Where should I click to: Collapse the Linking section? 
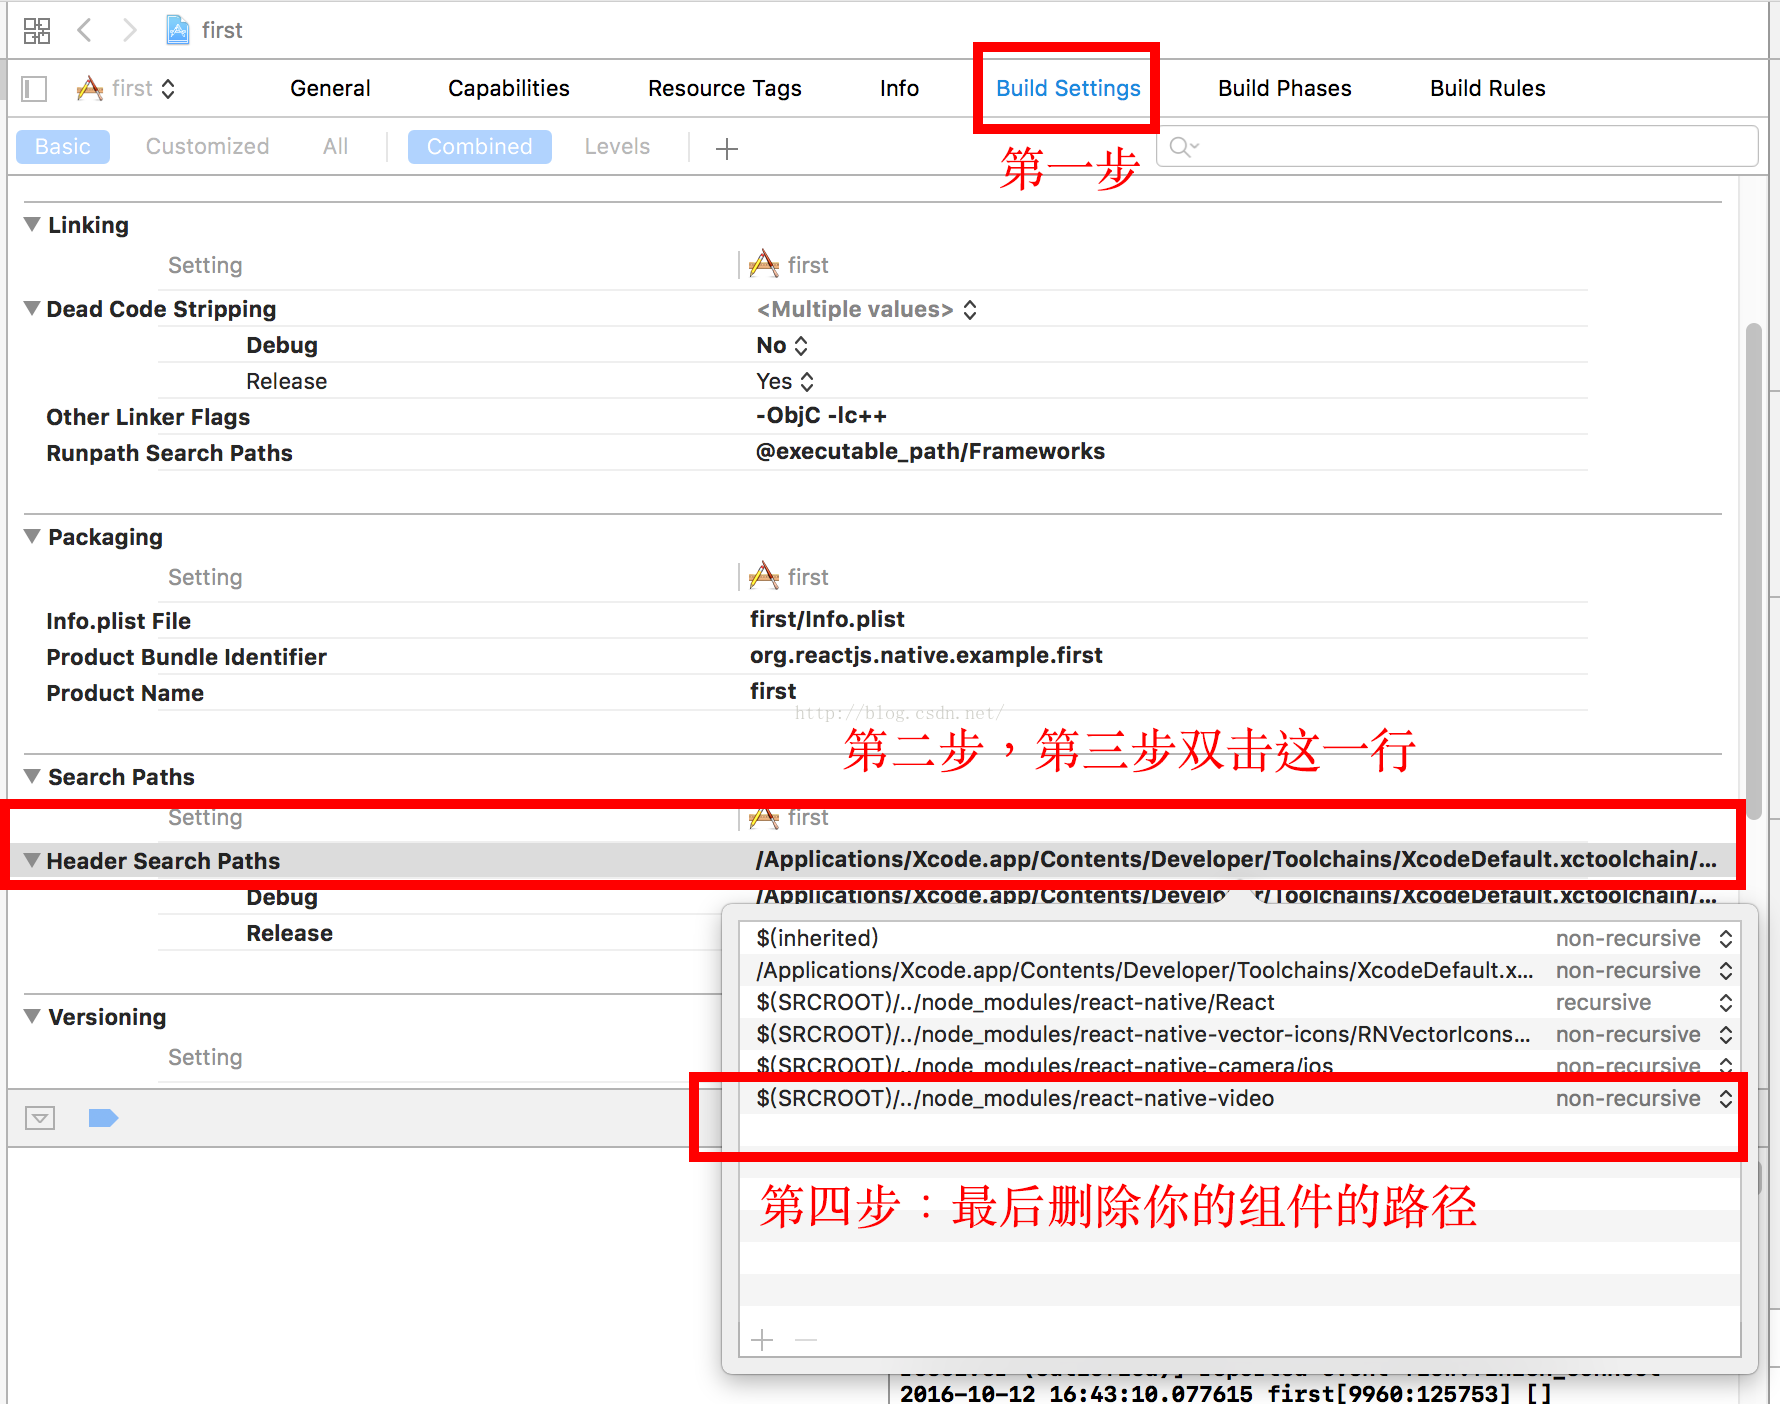click(x=32, y=225)
